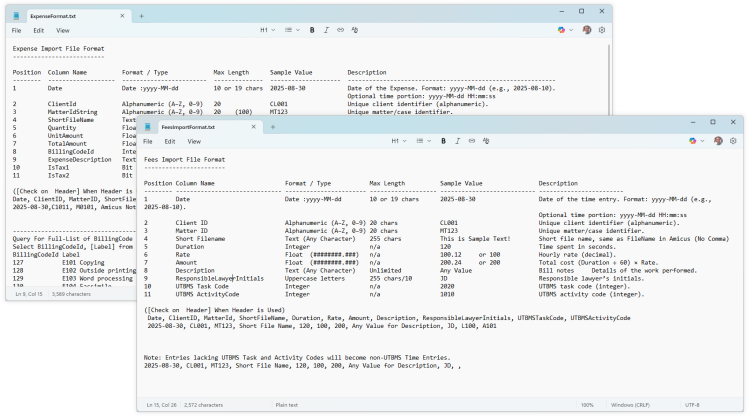750x416 pixels.
Task: Expand H1 heading dropdown in FeesImportFormat
Action: (398, 142)
